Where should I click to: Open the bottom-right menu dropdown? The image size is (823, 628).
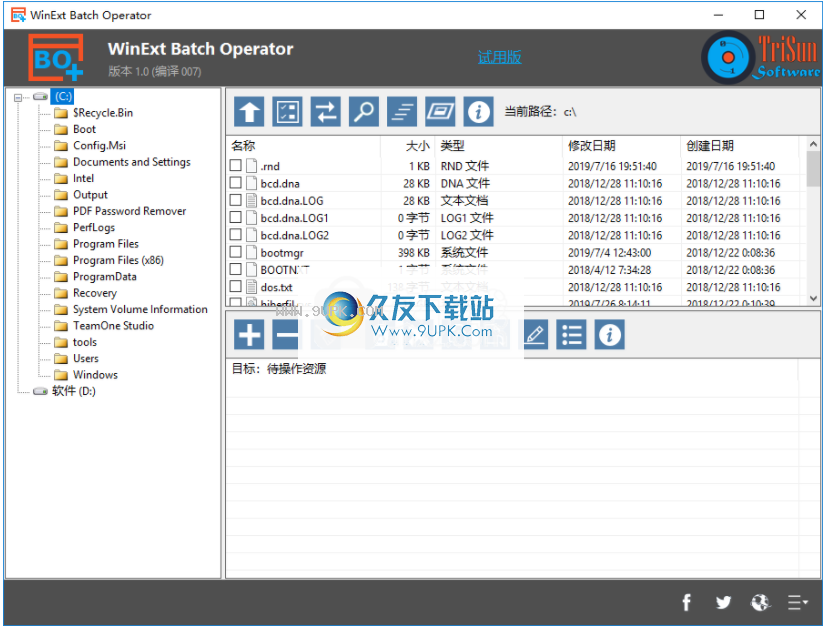(797, 602)
